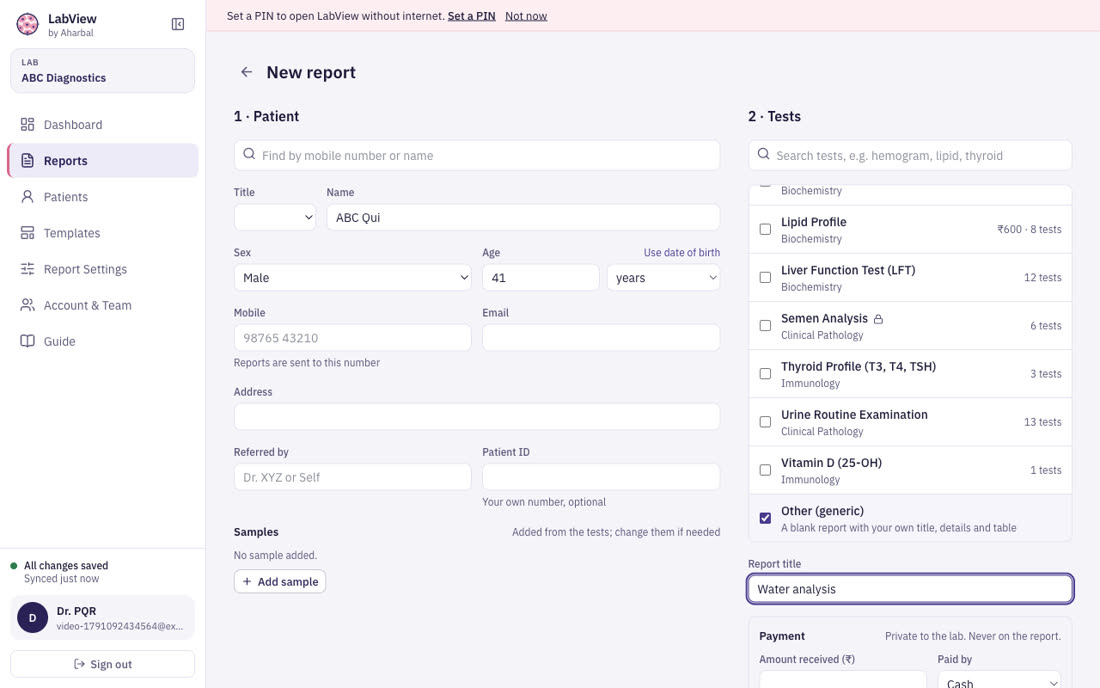The height and width of the screenshot is (688, 1100).
Task: Click the LabView logo icon
Action: 27,25
